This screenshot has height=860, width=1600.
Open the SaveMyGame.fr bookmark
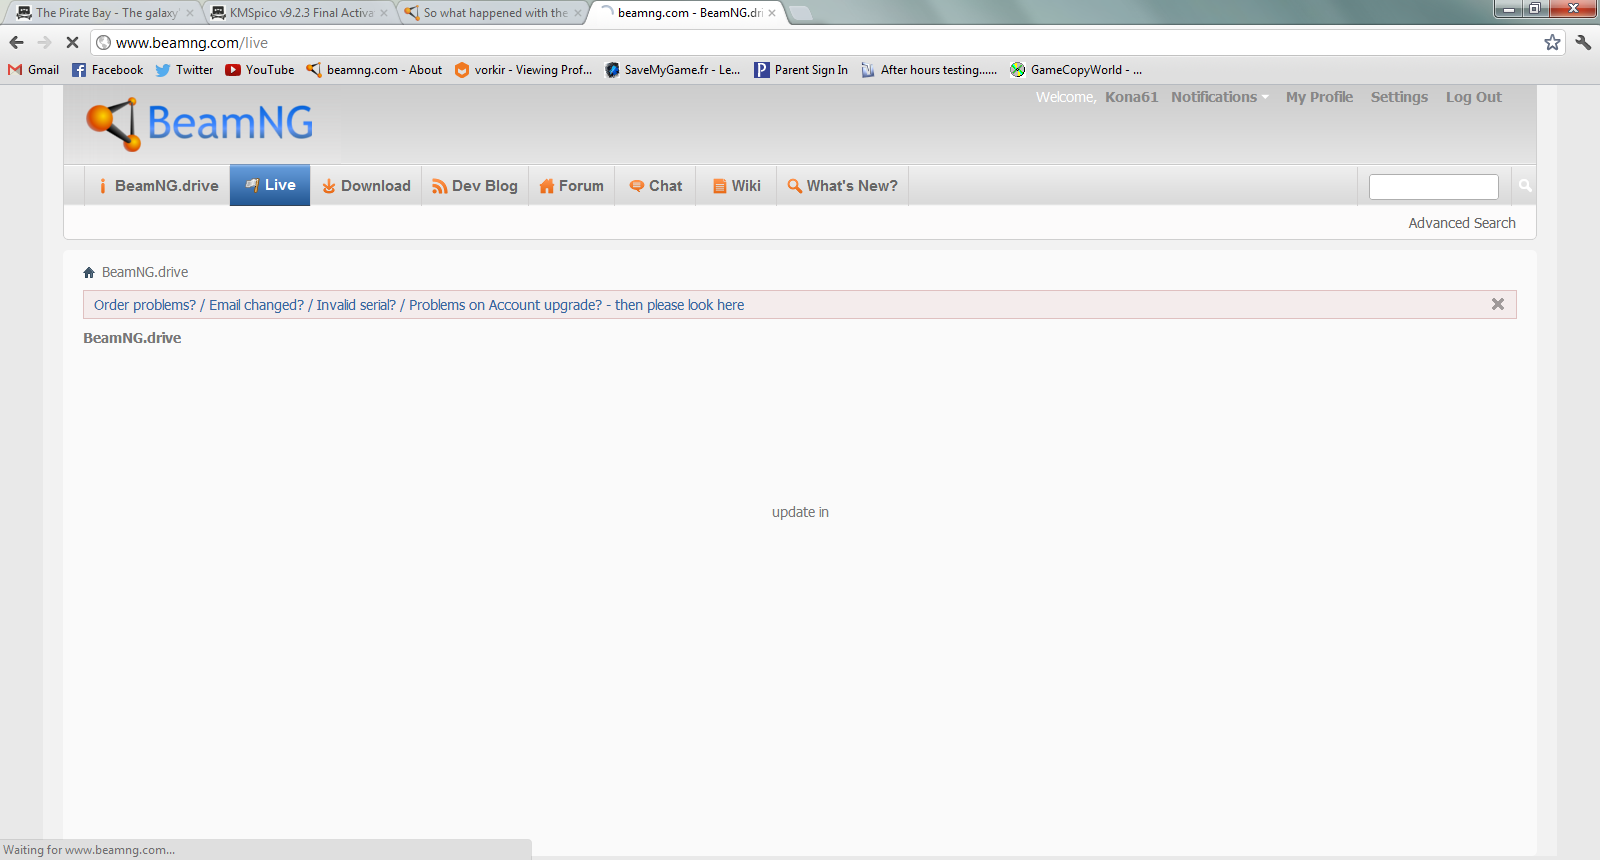tap(673, 70)
